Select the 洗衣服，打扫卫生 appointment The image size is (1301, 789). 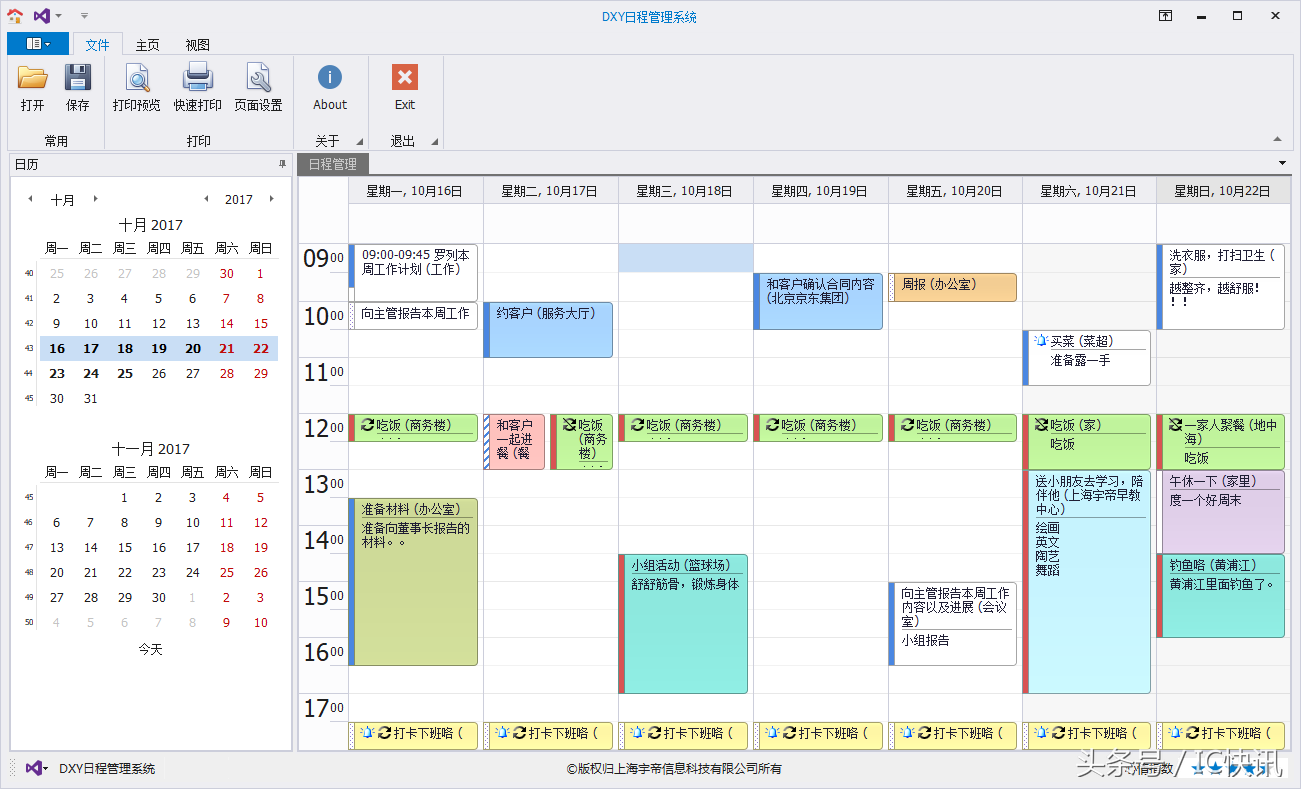pos(1221,287)
